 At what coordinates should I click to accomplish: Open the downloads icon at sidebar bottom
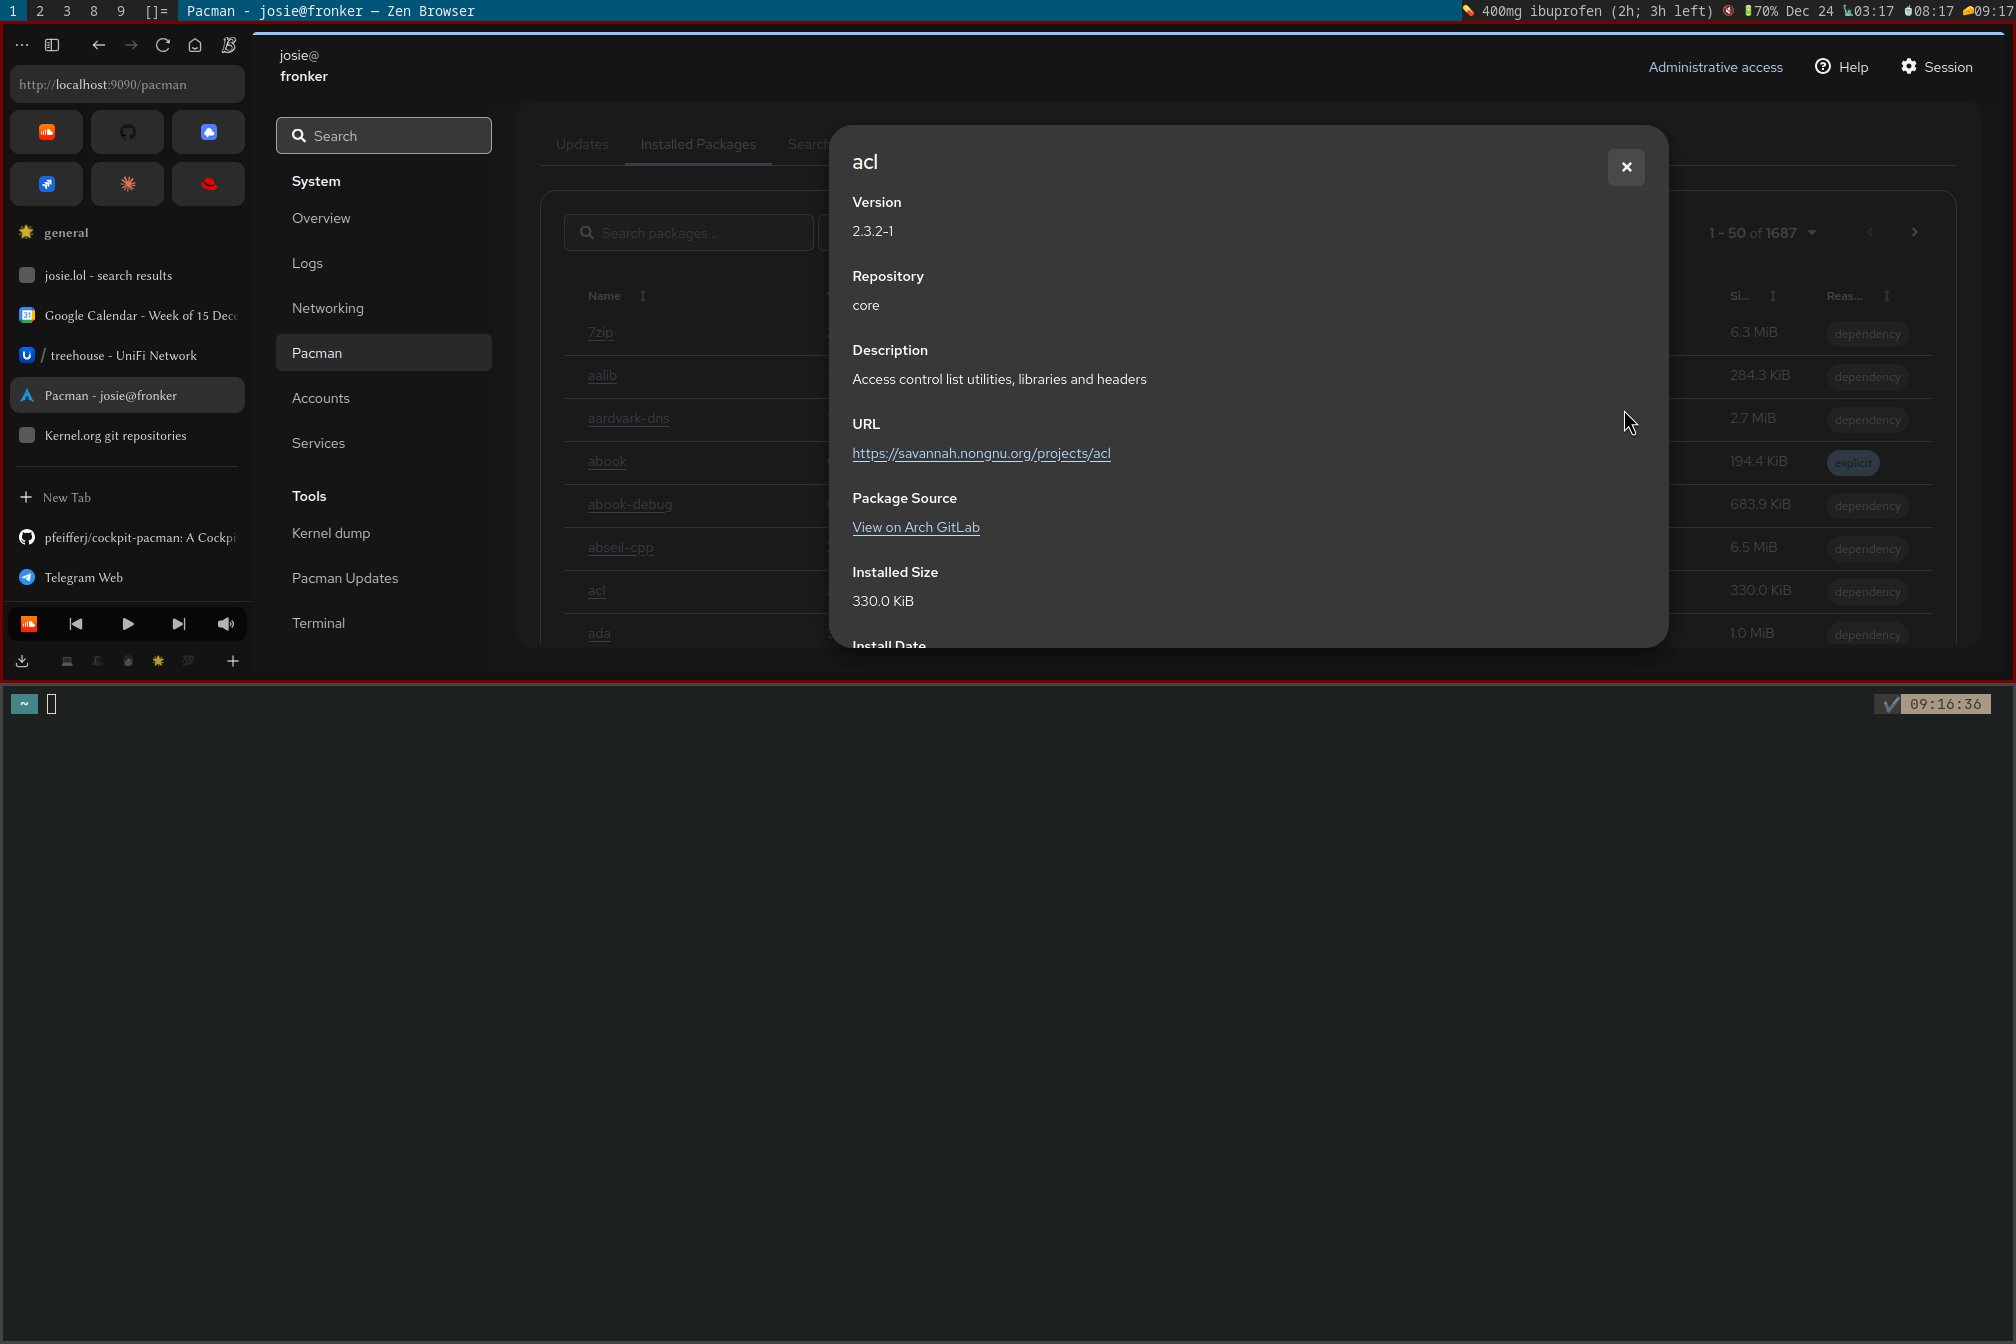click(22, 661)
